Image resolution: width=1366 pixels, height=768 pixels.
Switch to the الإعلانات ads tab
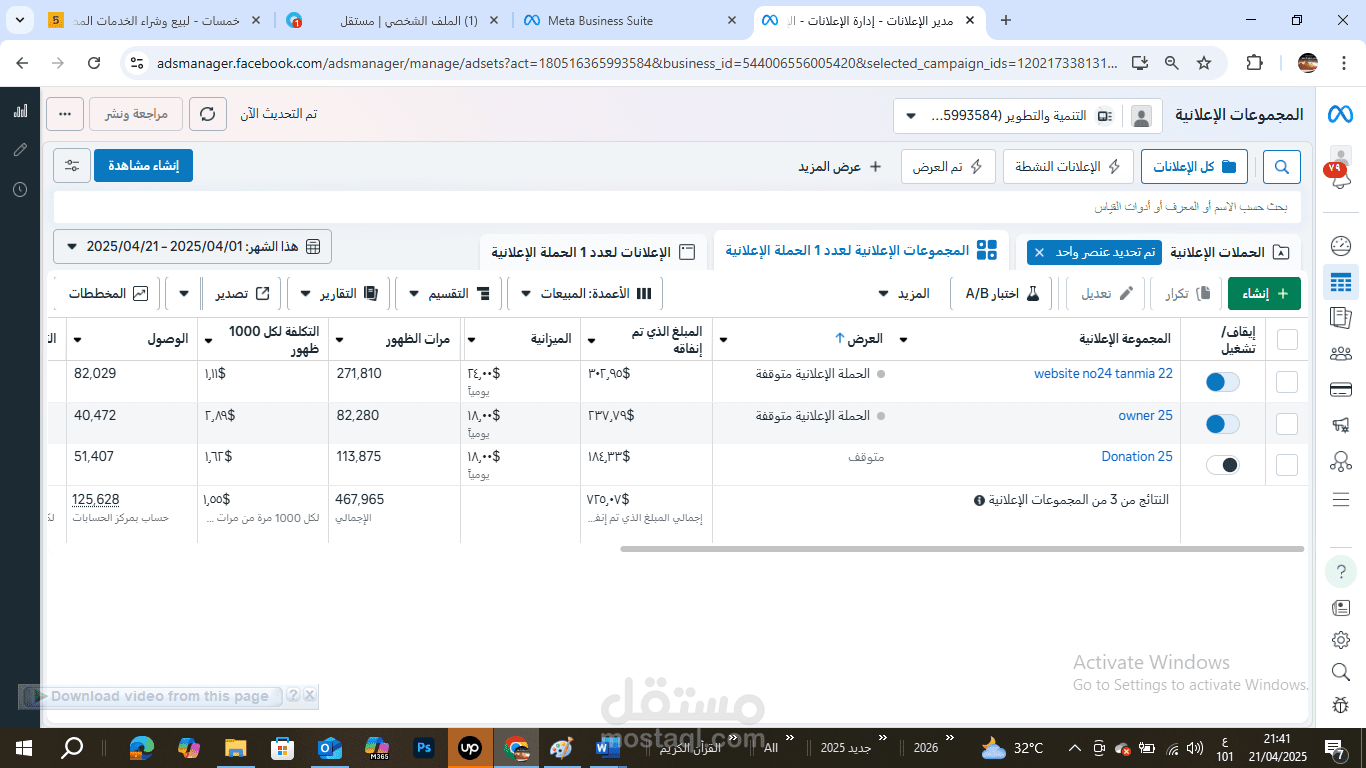click(x=593, y=252)
